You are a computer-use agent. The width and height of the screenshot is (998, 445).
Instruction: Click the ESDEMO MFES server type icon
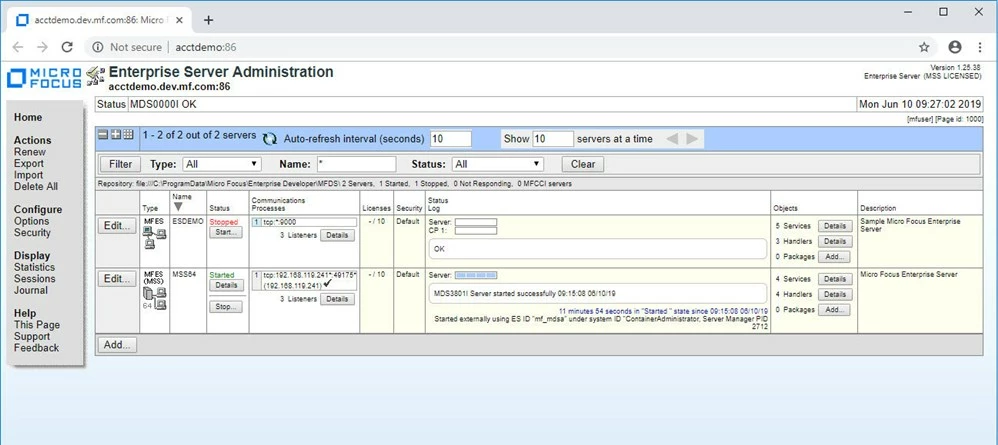coord(155,237)
